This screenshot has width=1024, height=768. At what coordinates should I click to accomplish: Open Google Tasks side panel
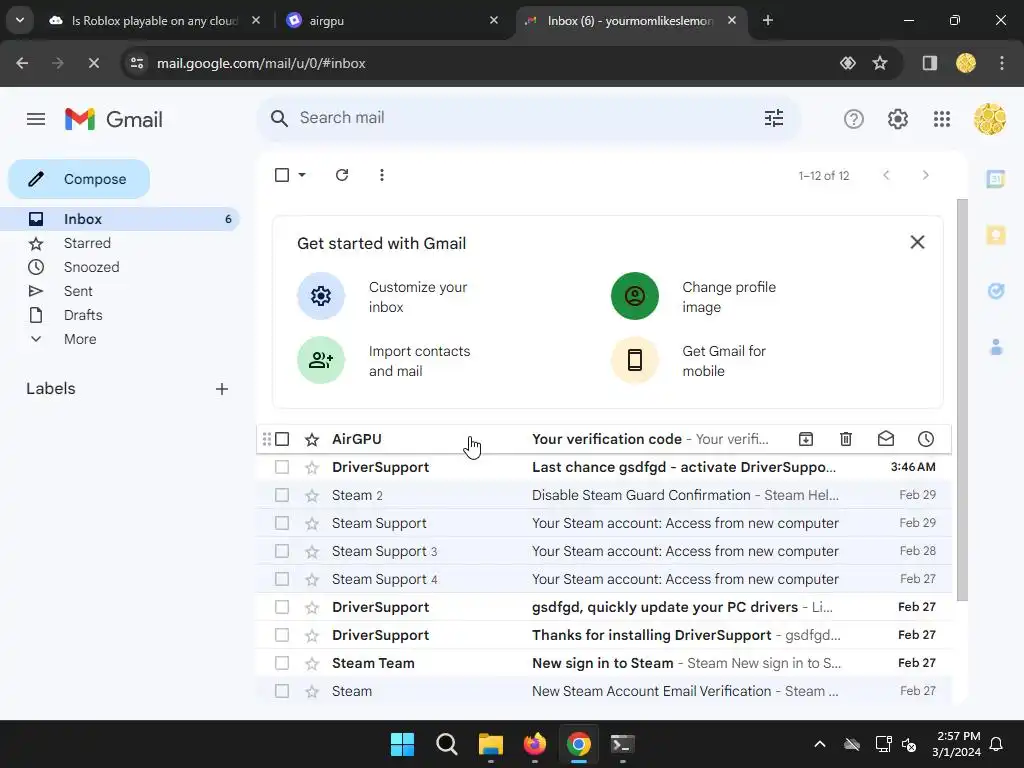(996, 291)
